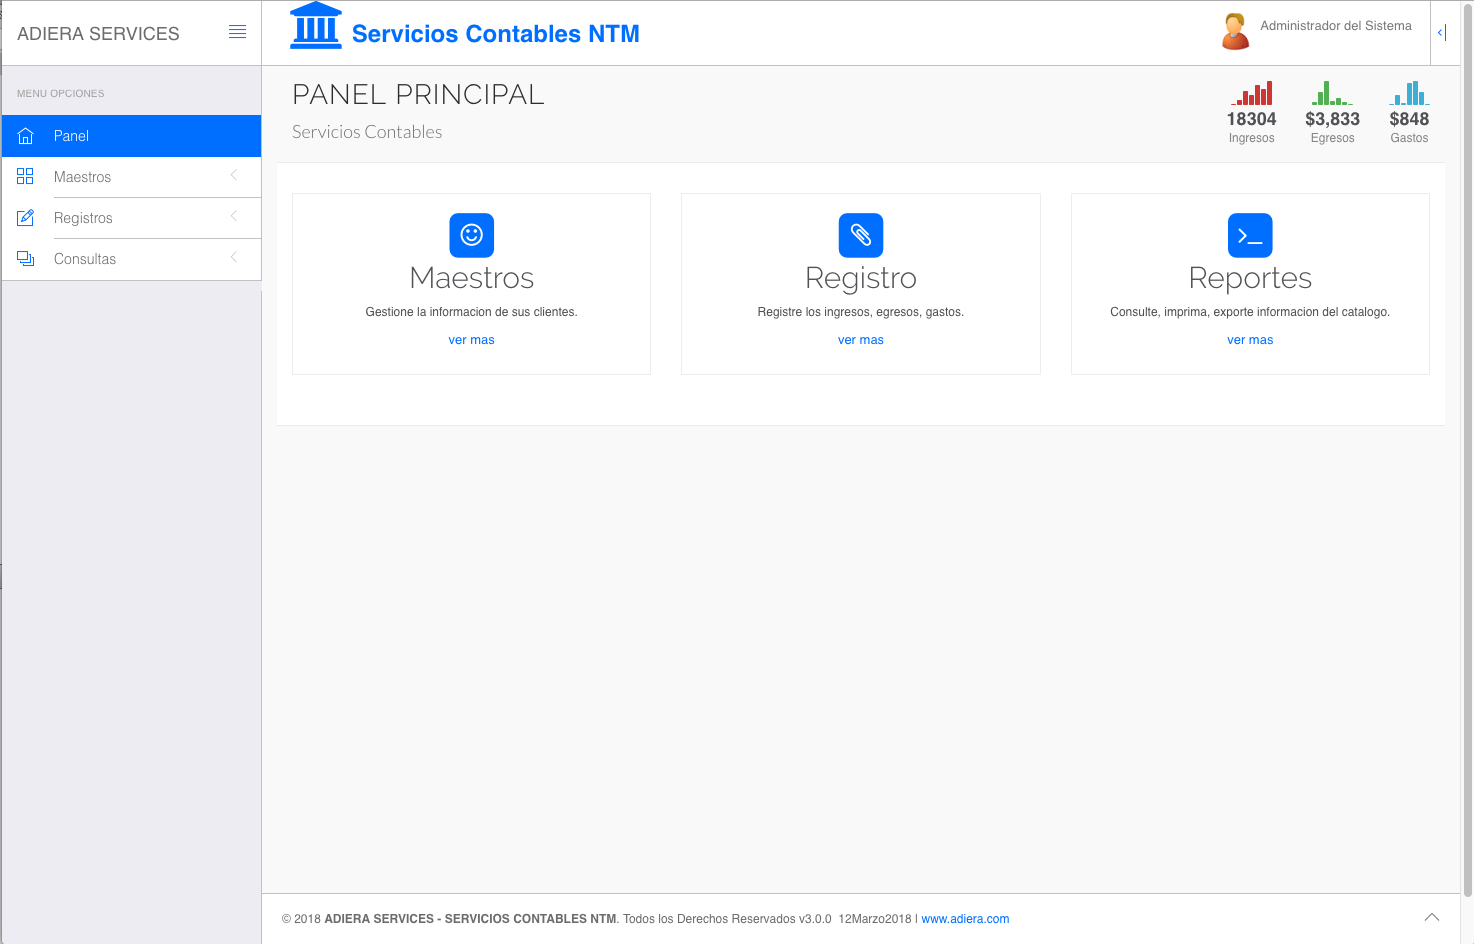Open "ver mas" link under Maestros
Screen dimensions: 1474x944
pos(471,340)
